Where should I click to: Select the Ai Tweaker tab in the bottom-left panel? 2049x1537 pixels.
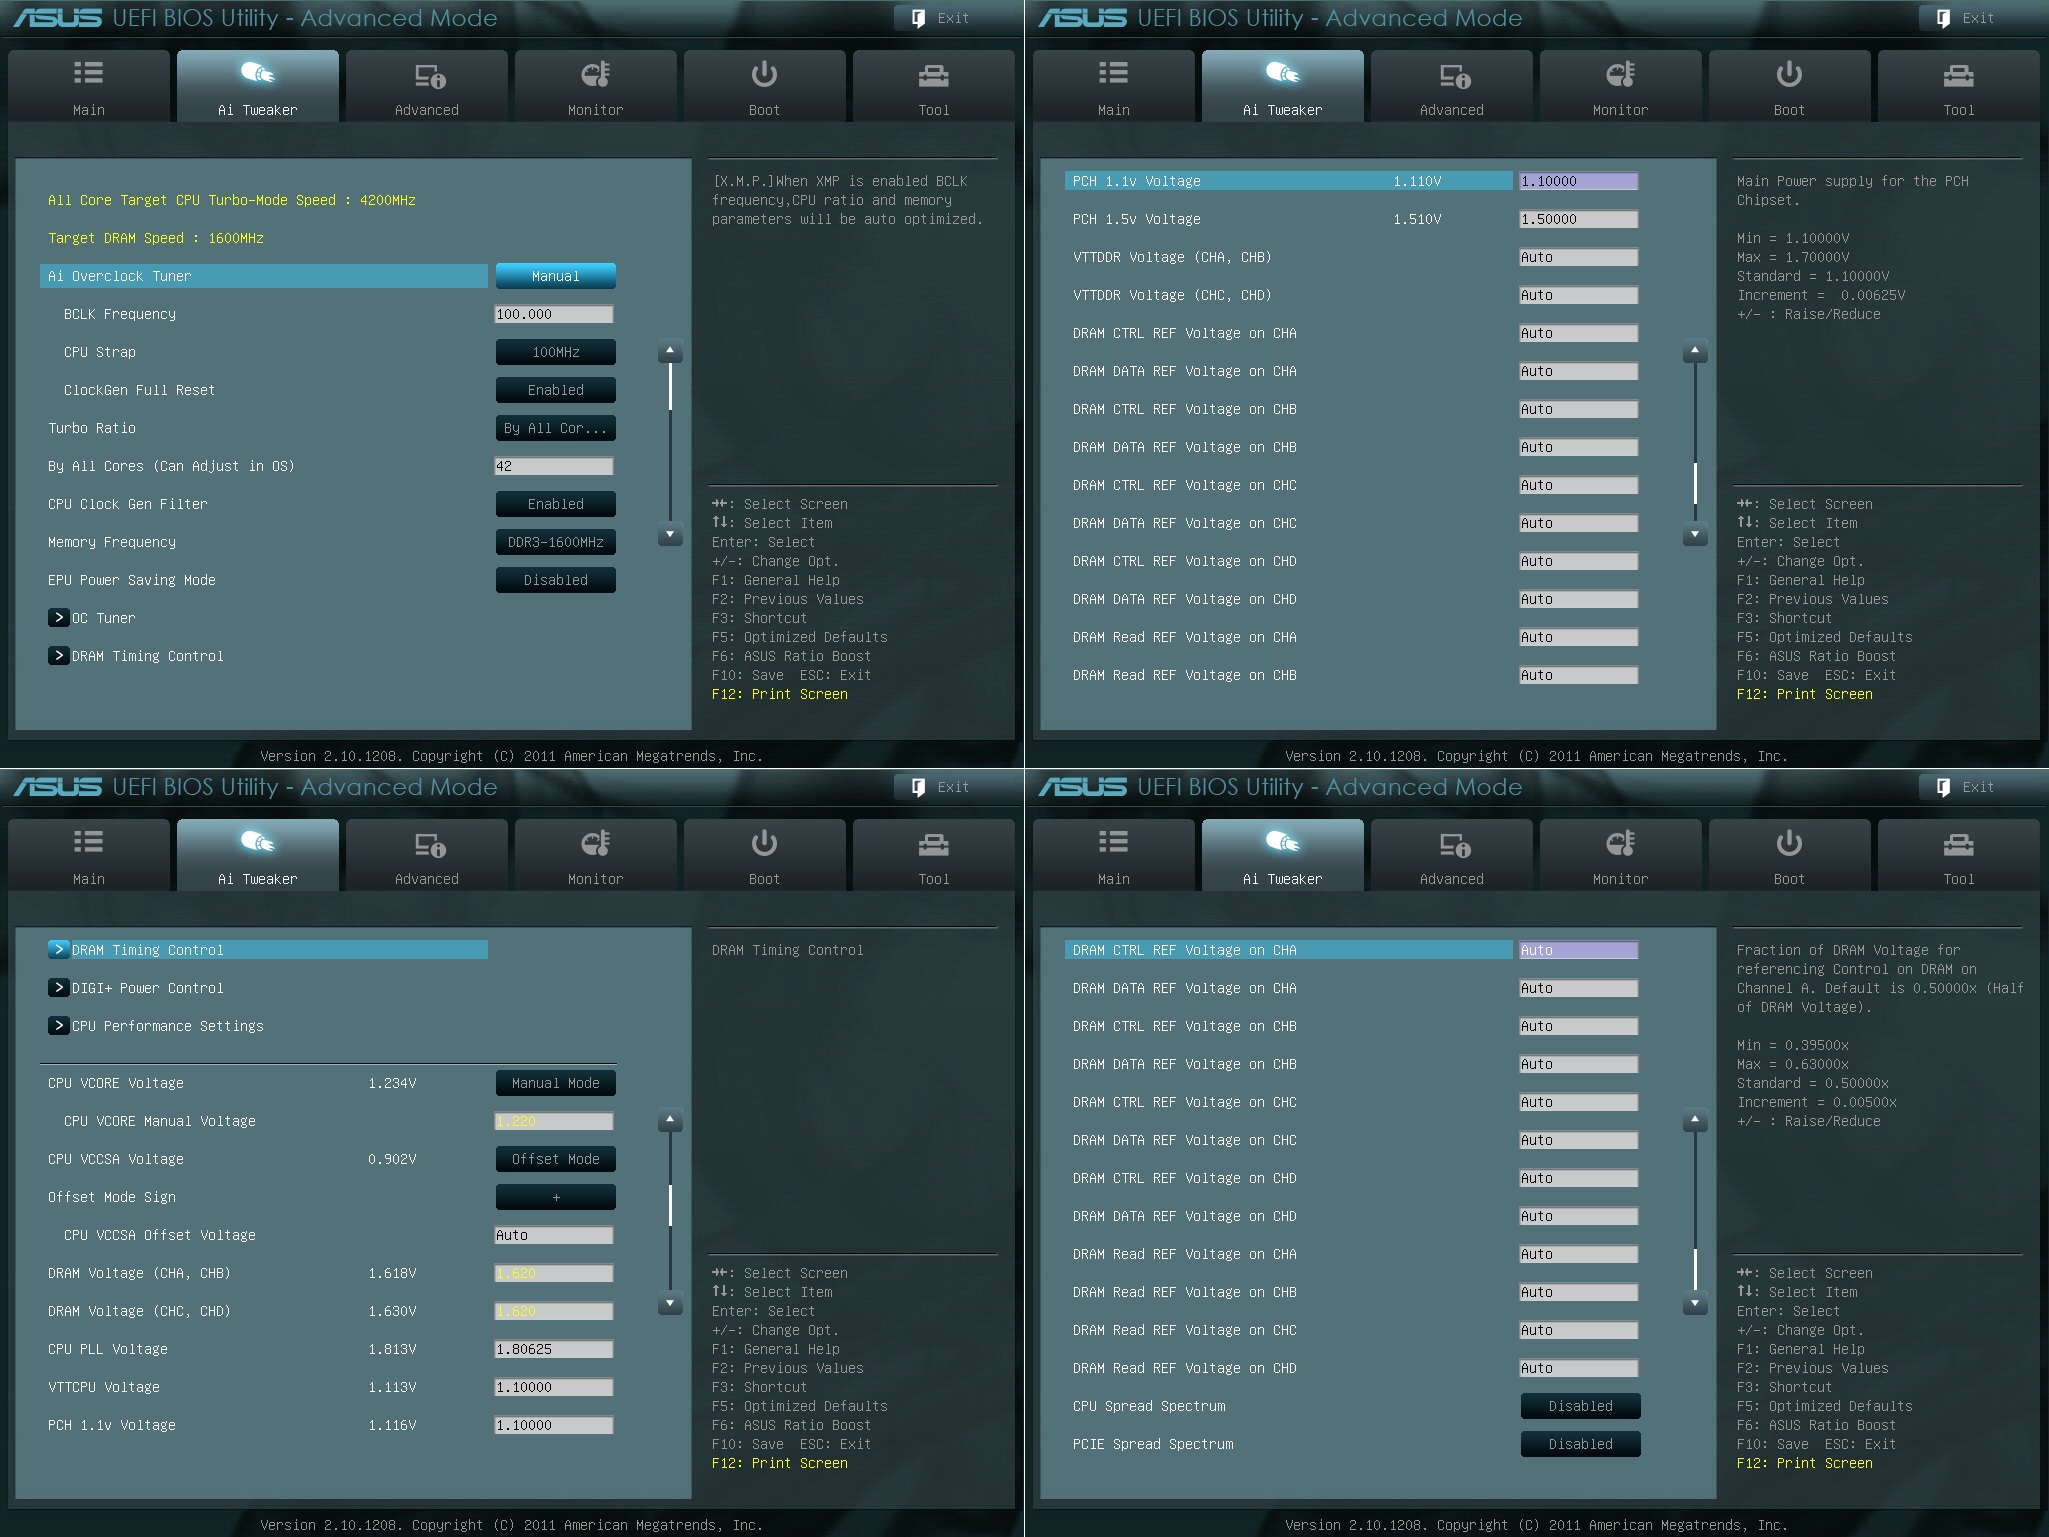coord(258,856)
